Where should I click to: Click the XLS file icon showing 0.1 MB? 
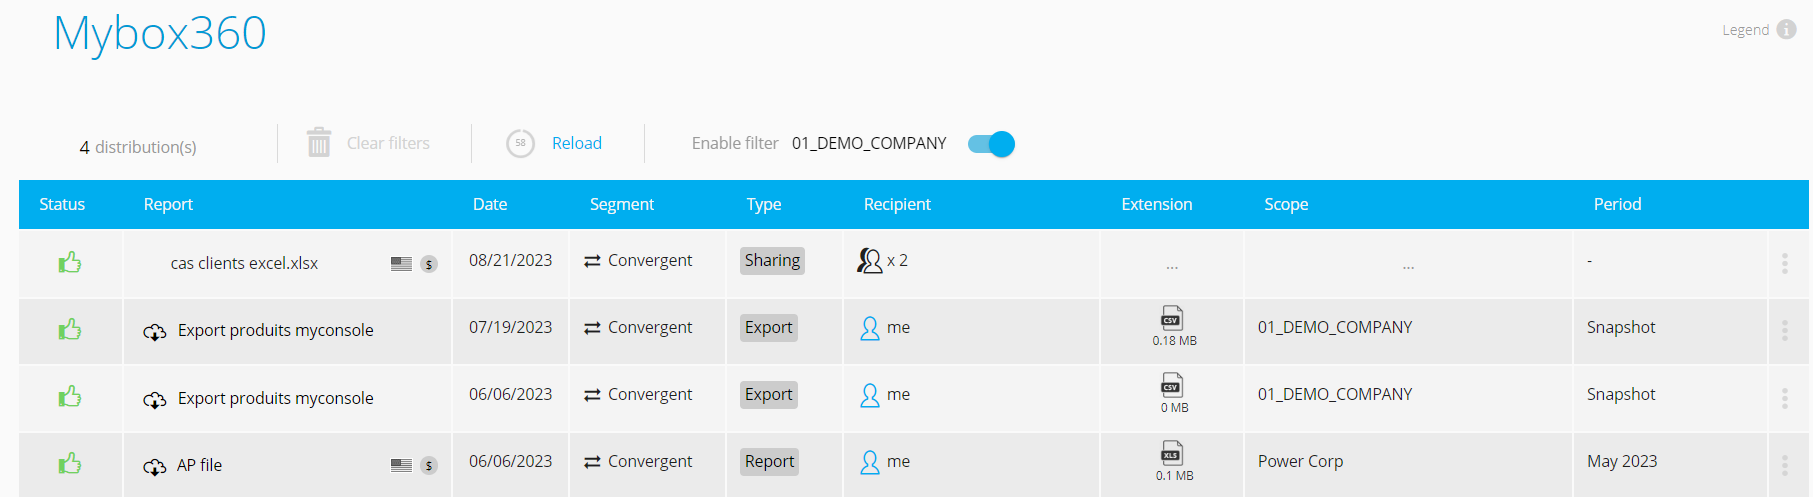(x=1172, y=453)
